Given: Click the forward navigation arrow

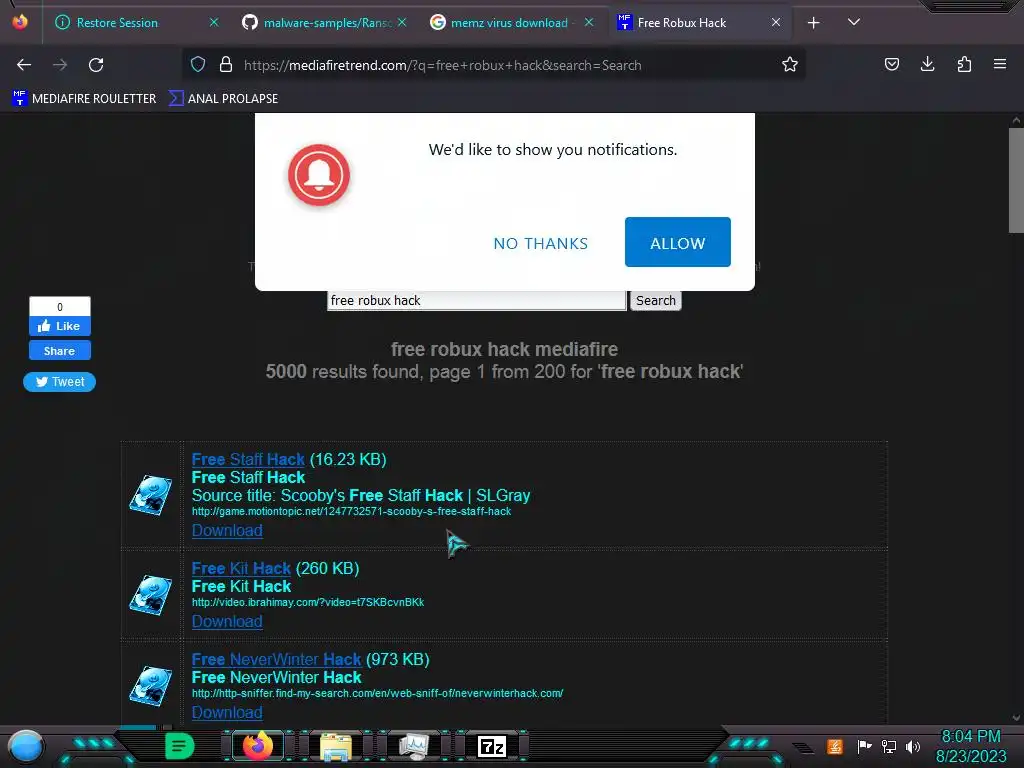Looking at the screenshot, I should coord(60,65).
